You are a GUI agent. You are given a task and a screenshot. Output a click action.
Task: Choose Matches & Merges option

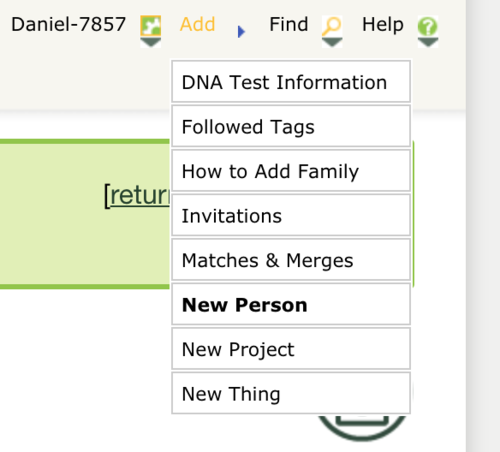(x=291, y=260)
